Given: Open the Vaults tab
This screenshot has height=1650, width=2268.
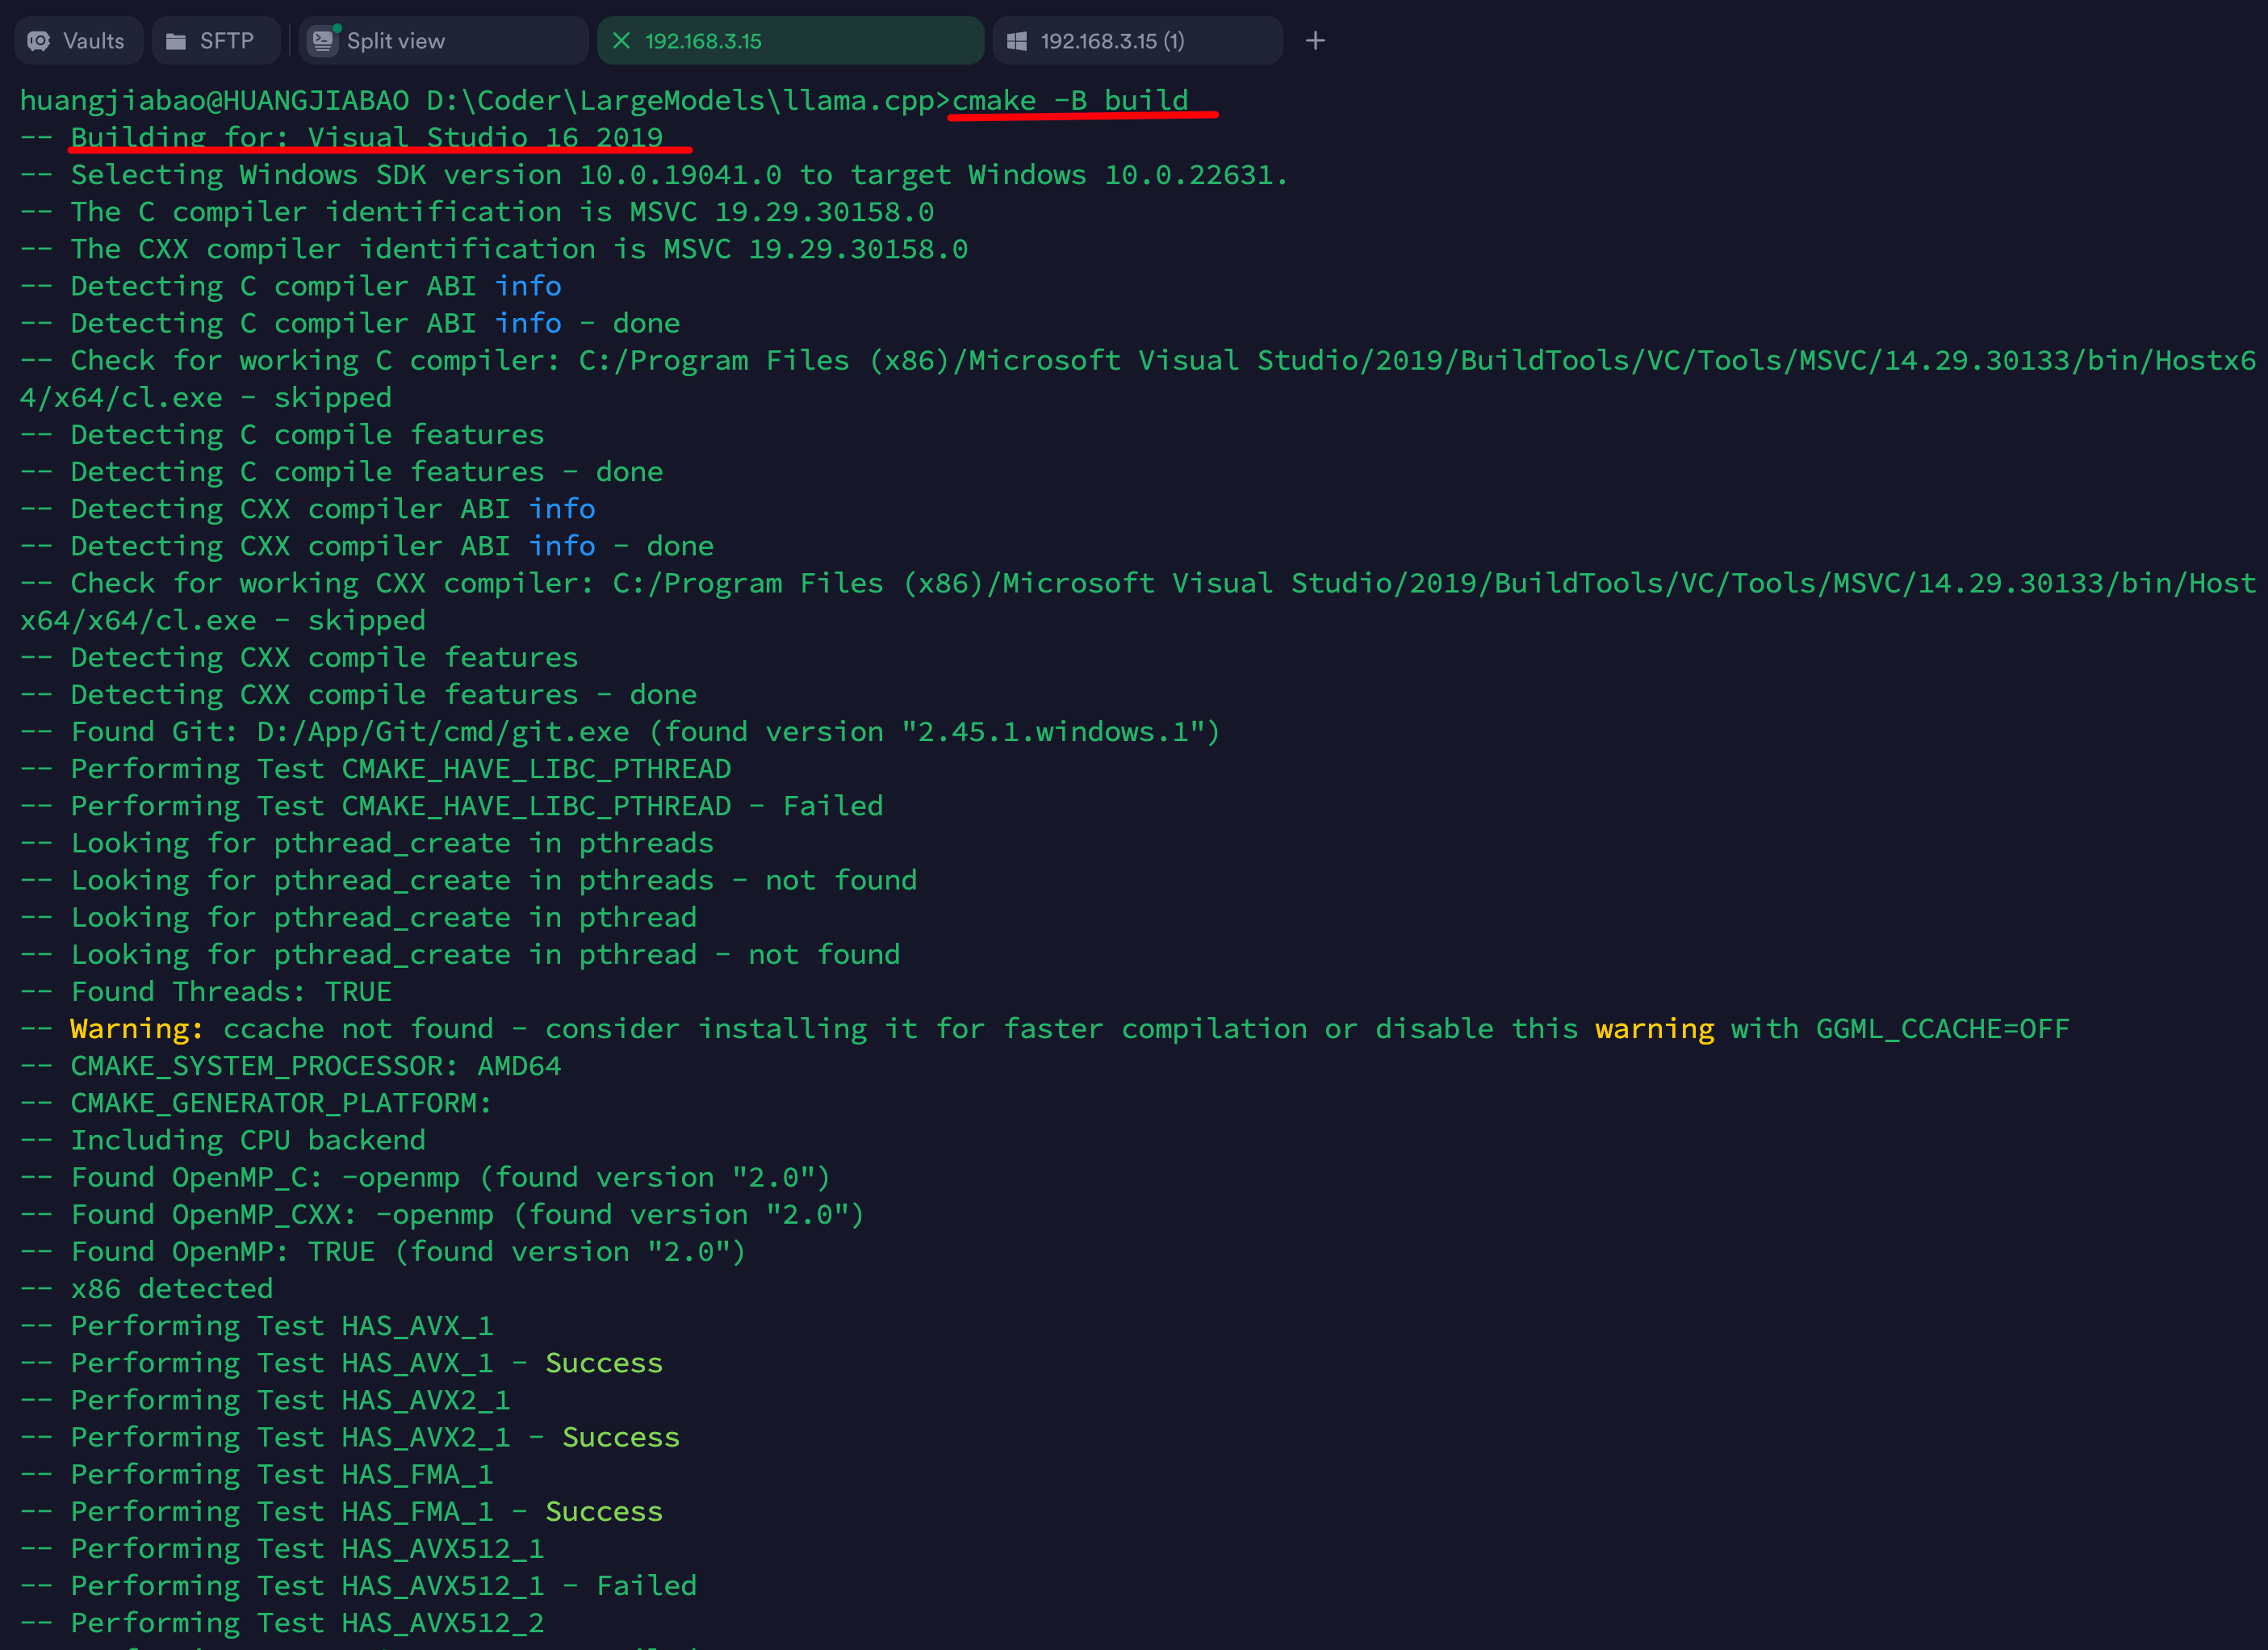Looking at the screenshot, I should [x=78, y=41].
